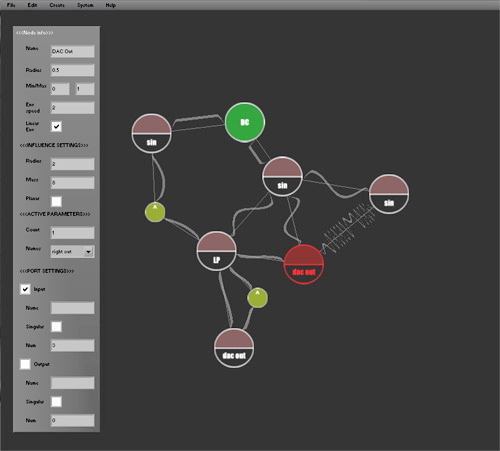Enable the Output port checkbox
The image size is (500, 451).
pyautogui.click(x=25, y=364)
